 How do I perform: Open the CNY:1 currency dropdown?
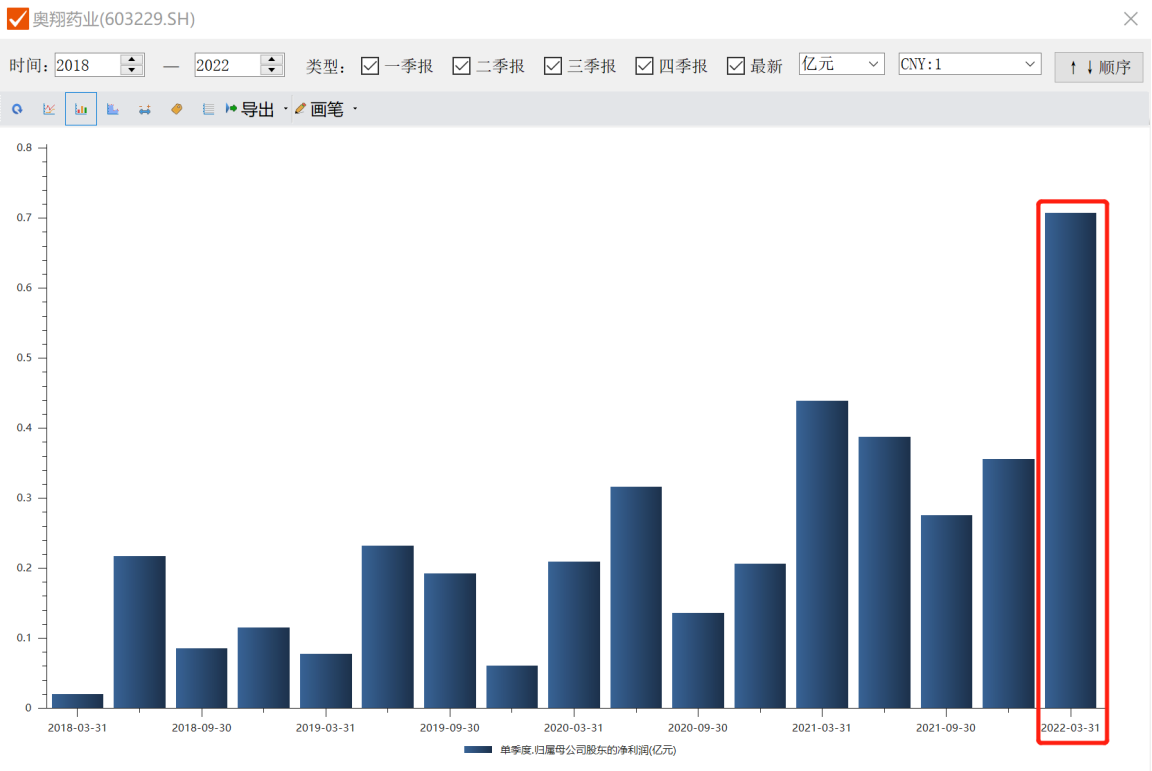pyautogui.click(x=969, y=64)
